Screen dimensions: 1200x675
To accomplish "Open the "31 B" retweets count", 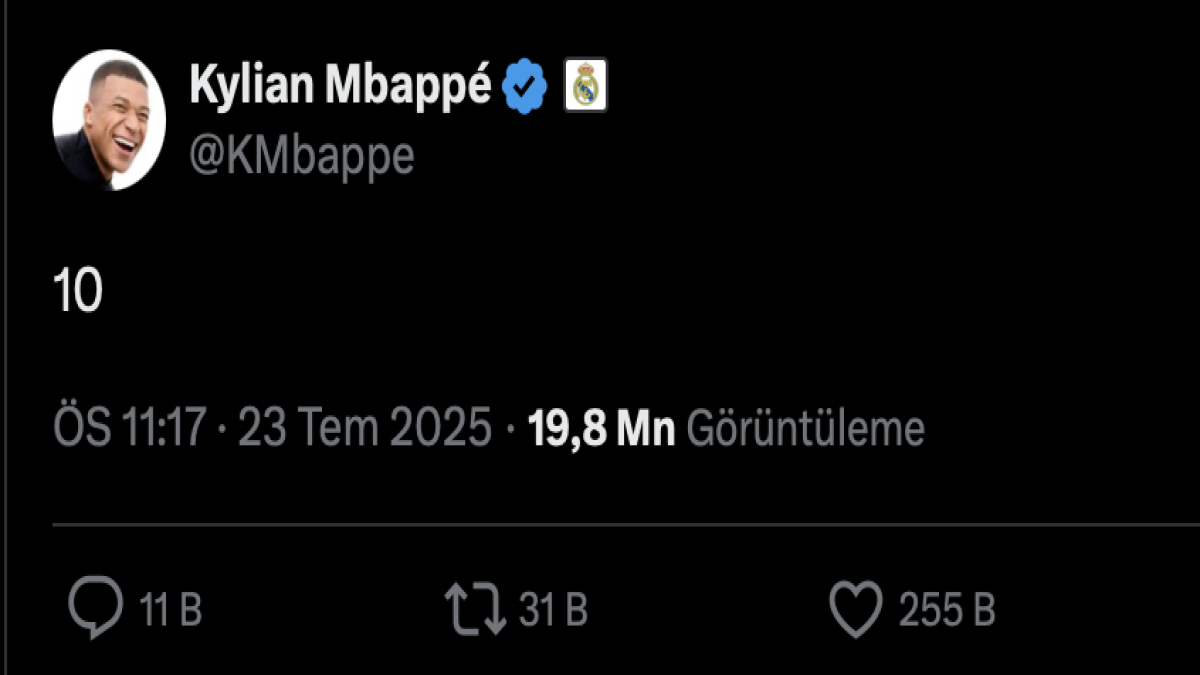I will click(553, 610).
